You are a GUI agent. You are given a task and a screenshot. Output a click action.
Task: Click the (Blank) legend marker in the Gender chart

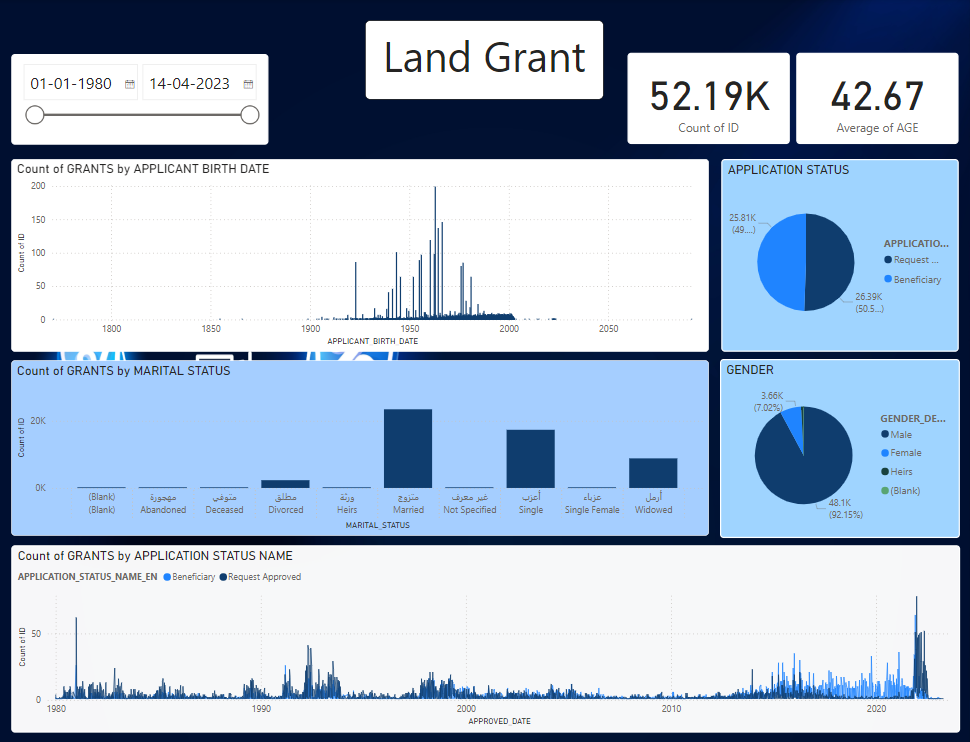coord(885,491)
